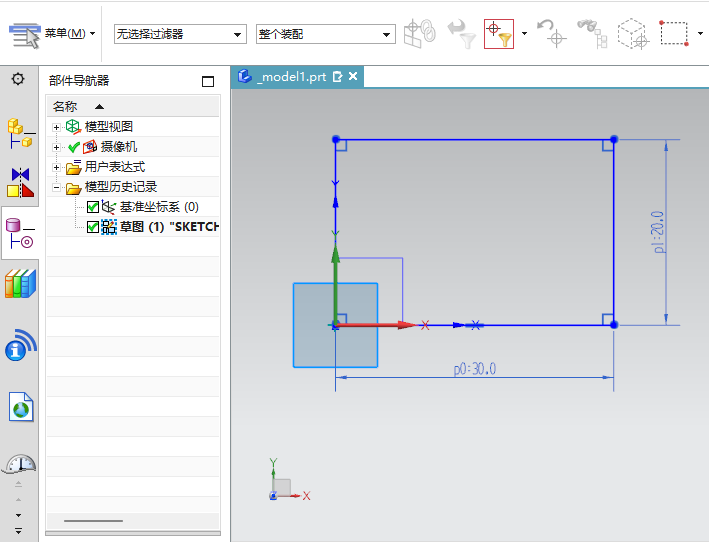Select the 模型历史记录 folder item

point(120,187)
